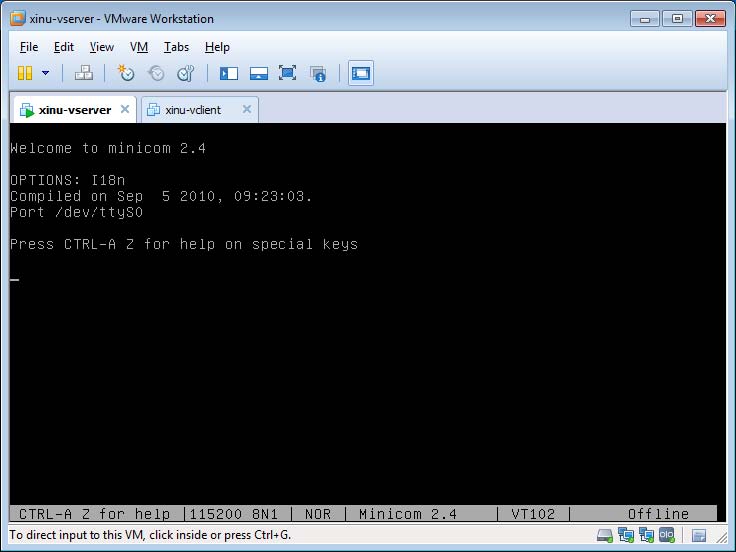
Task: Toggle the thumbnail bar icon
Action: point(259,73)
